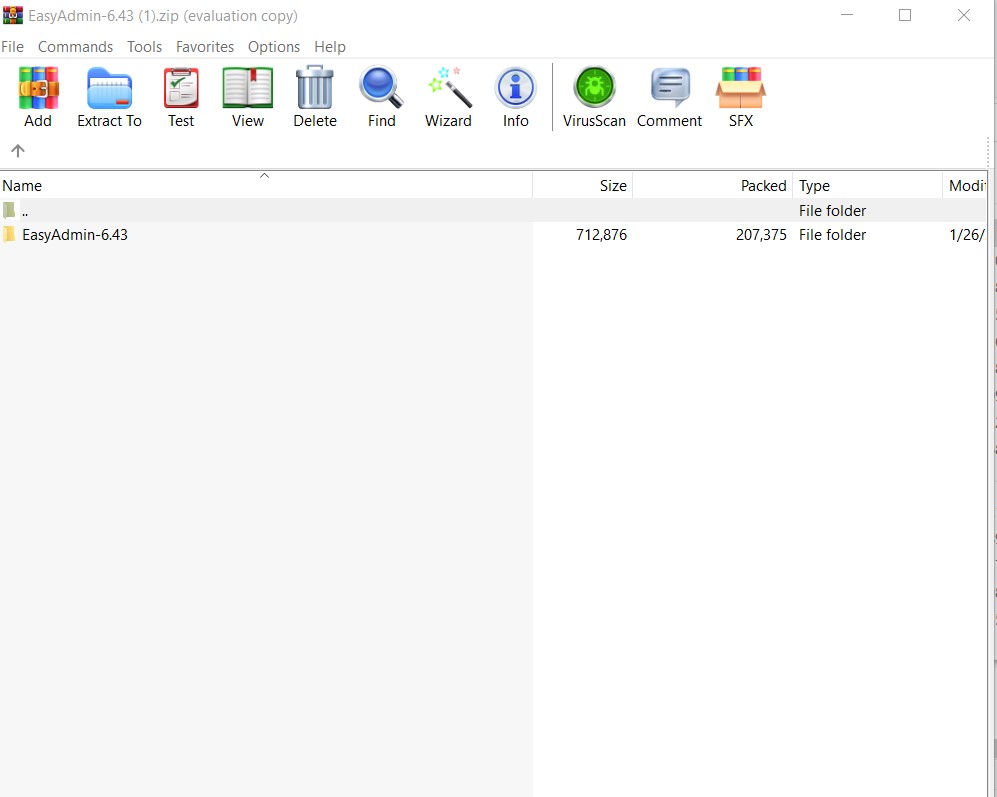
Task: Open the Commands menu
Action: click(75, 46)
